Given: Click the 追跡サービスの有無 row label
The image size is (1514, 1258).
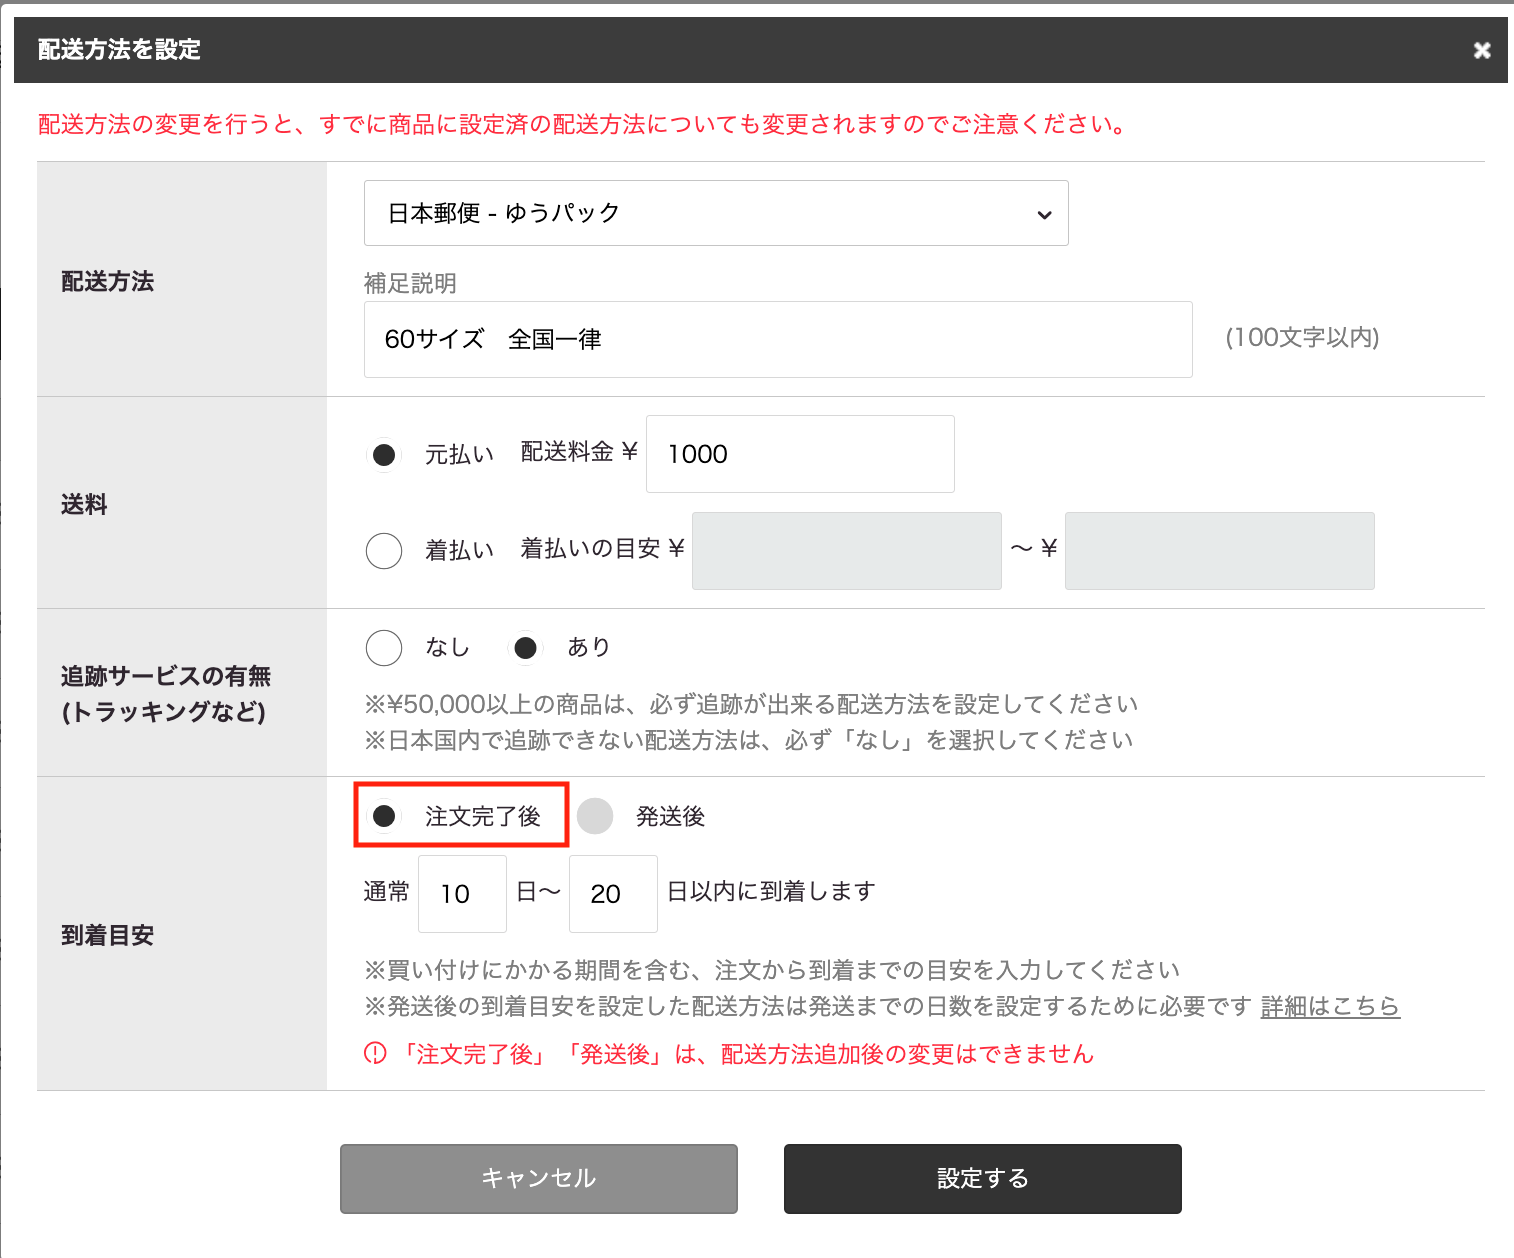Looking at the screenshot, I should point(166,694).
